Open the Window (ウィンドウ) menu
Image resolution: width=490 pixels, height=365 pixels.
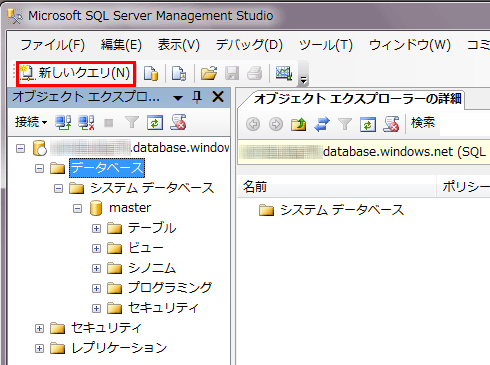point(410,45)
